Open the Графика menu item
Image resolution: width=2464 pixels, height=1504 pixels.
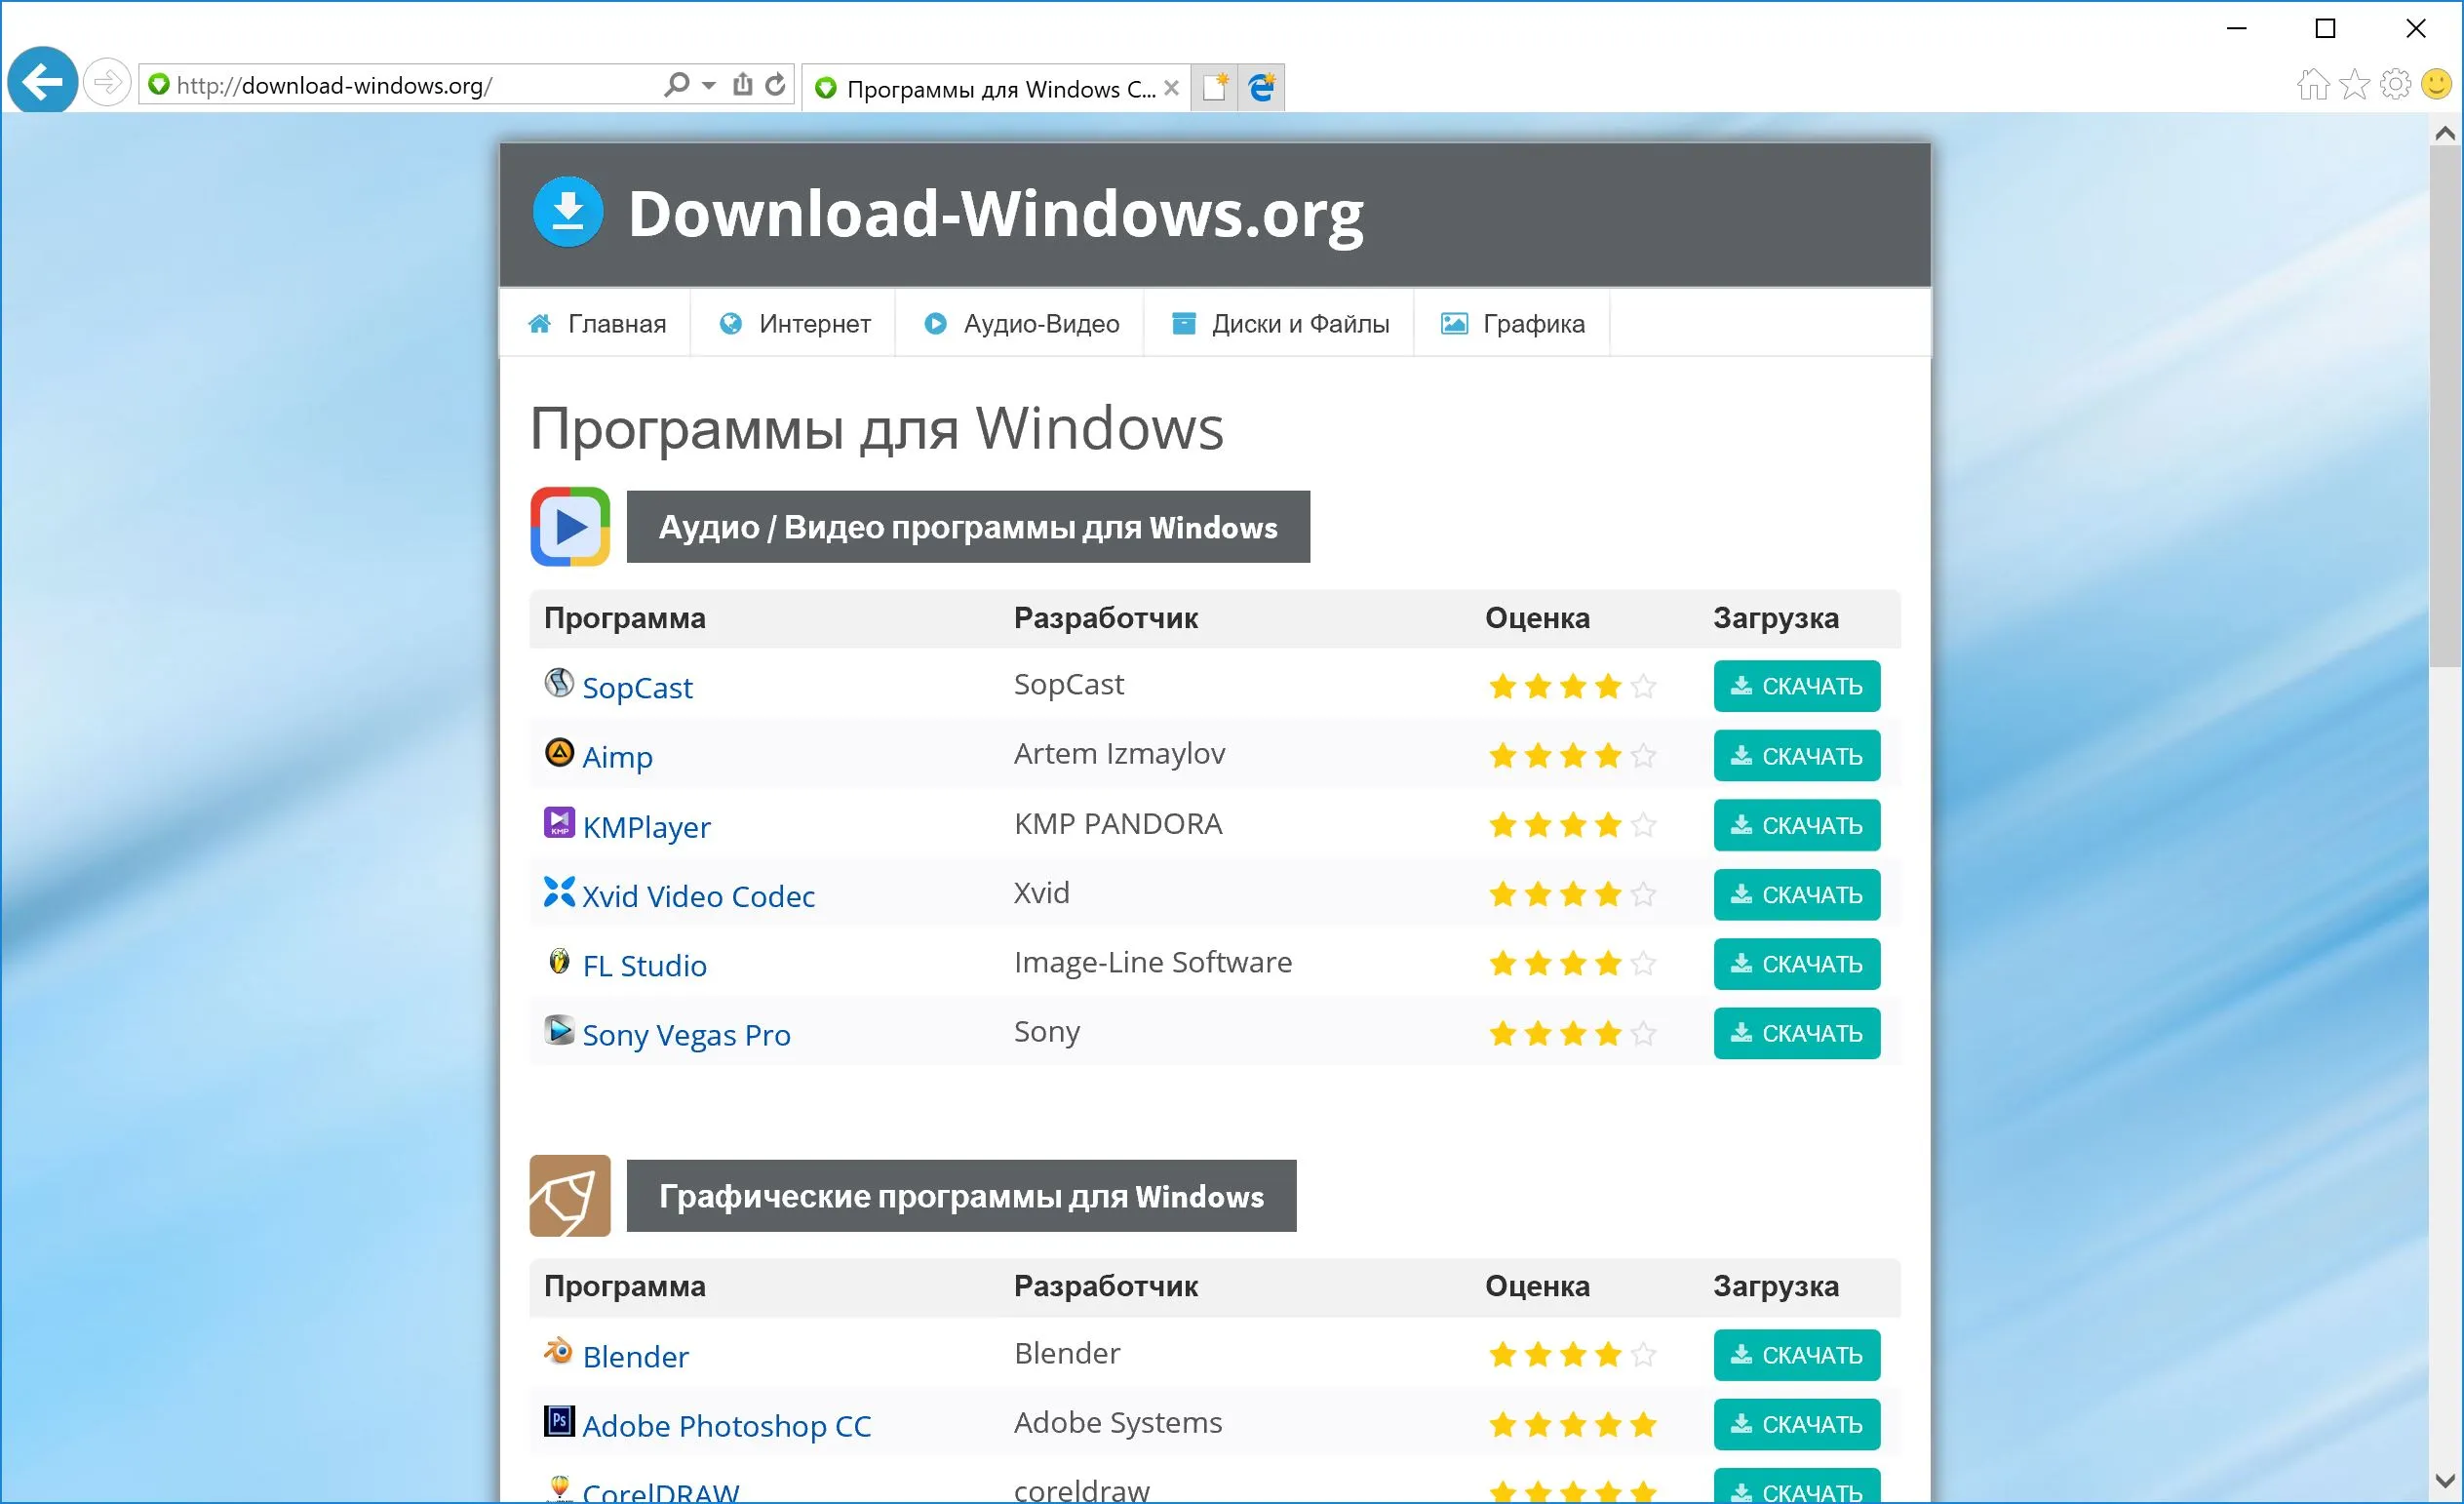[1512, 323]
